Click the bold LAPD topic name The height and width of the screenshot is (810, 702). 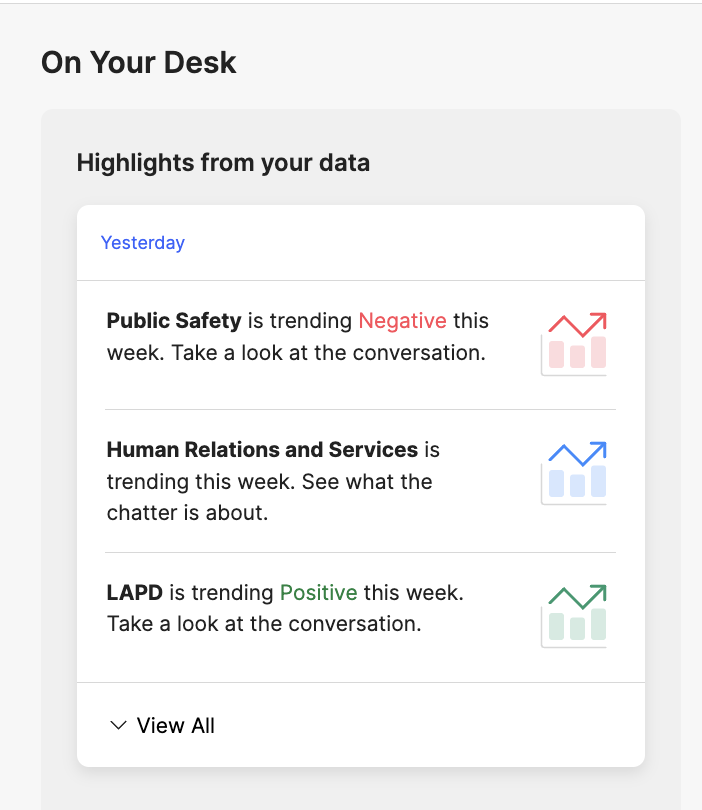[134, 593]
